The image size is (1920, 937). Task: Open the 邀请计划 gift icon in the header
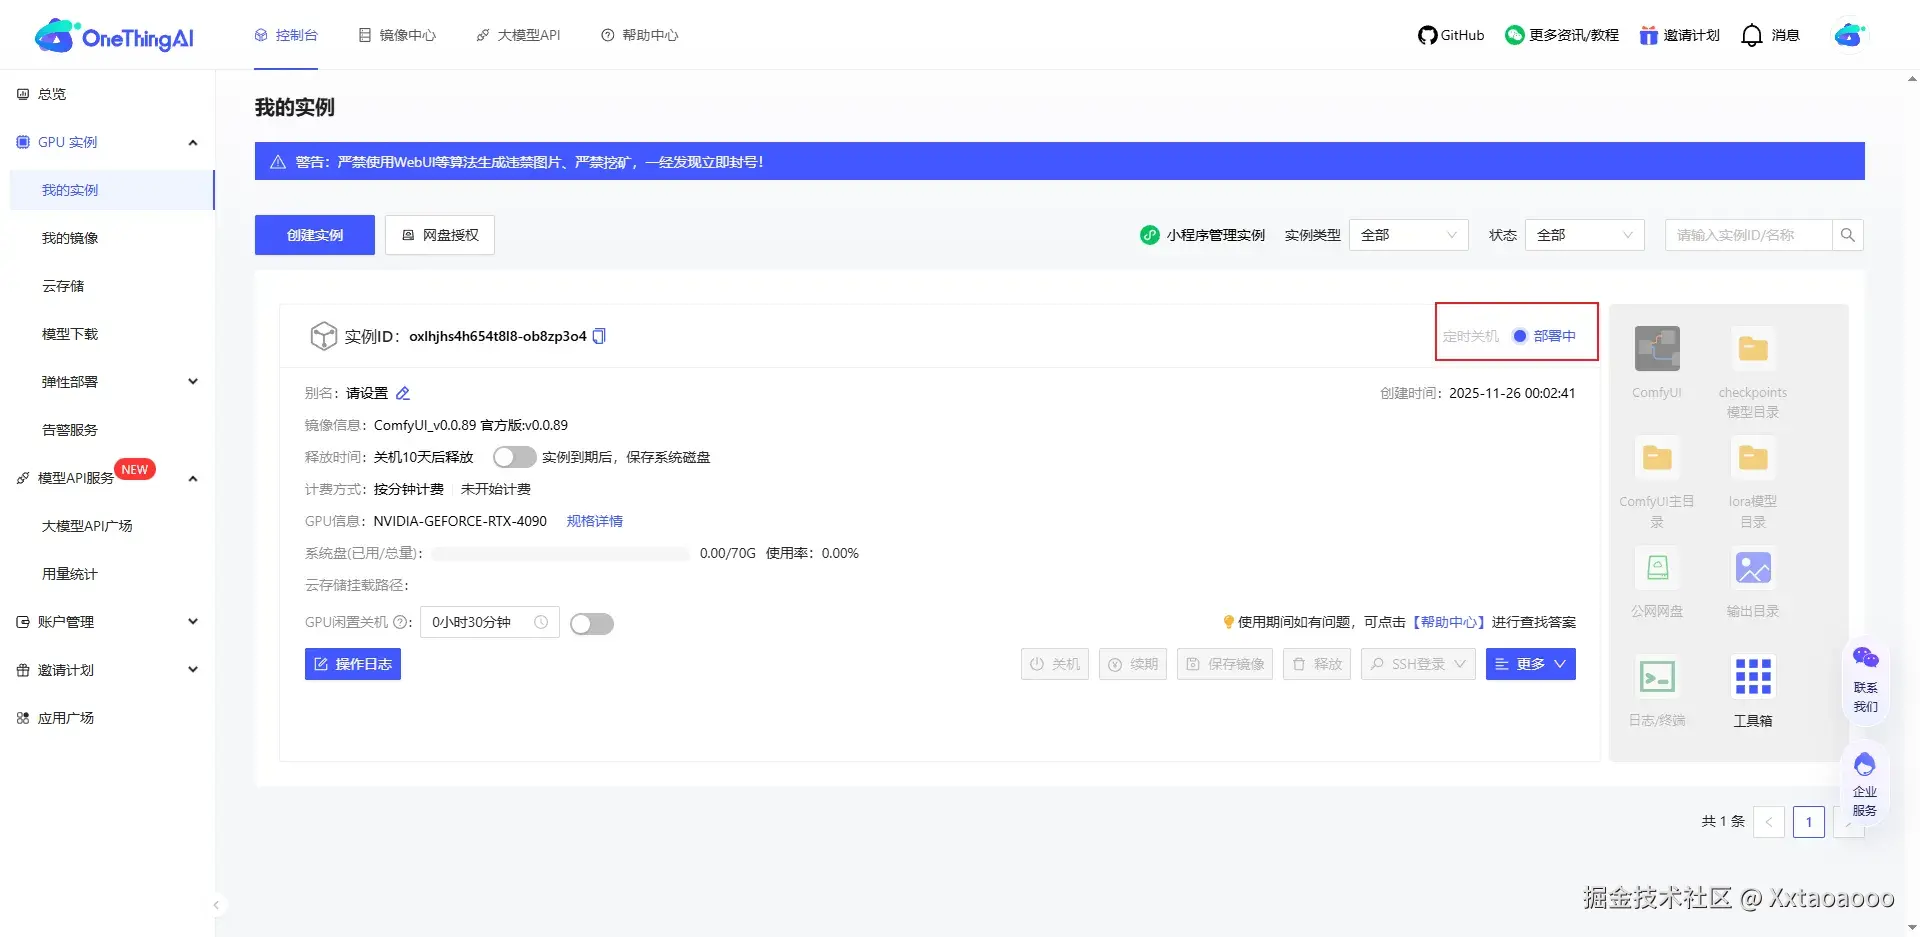(x=1648, y=35)
